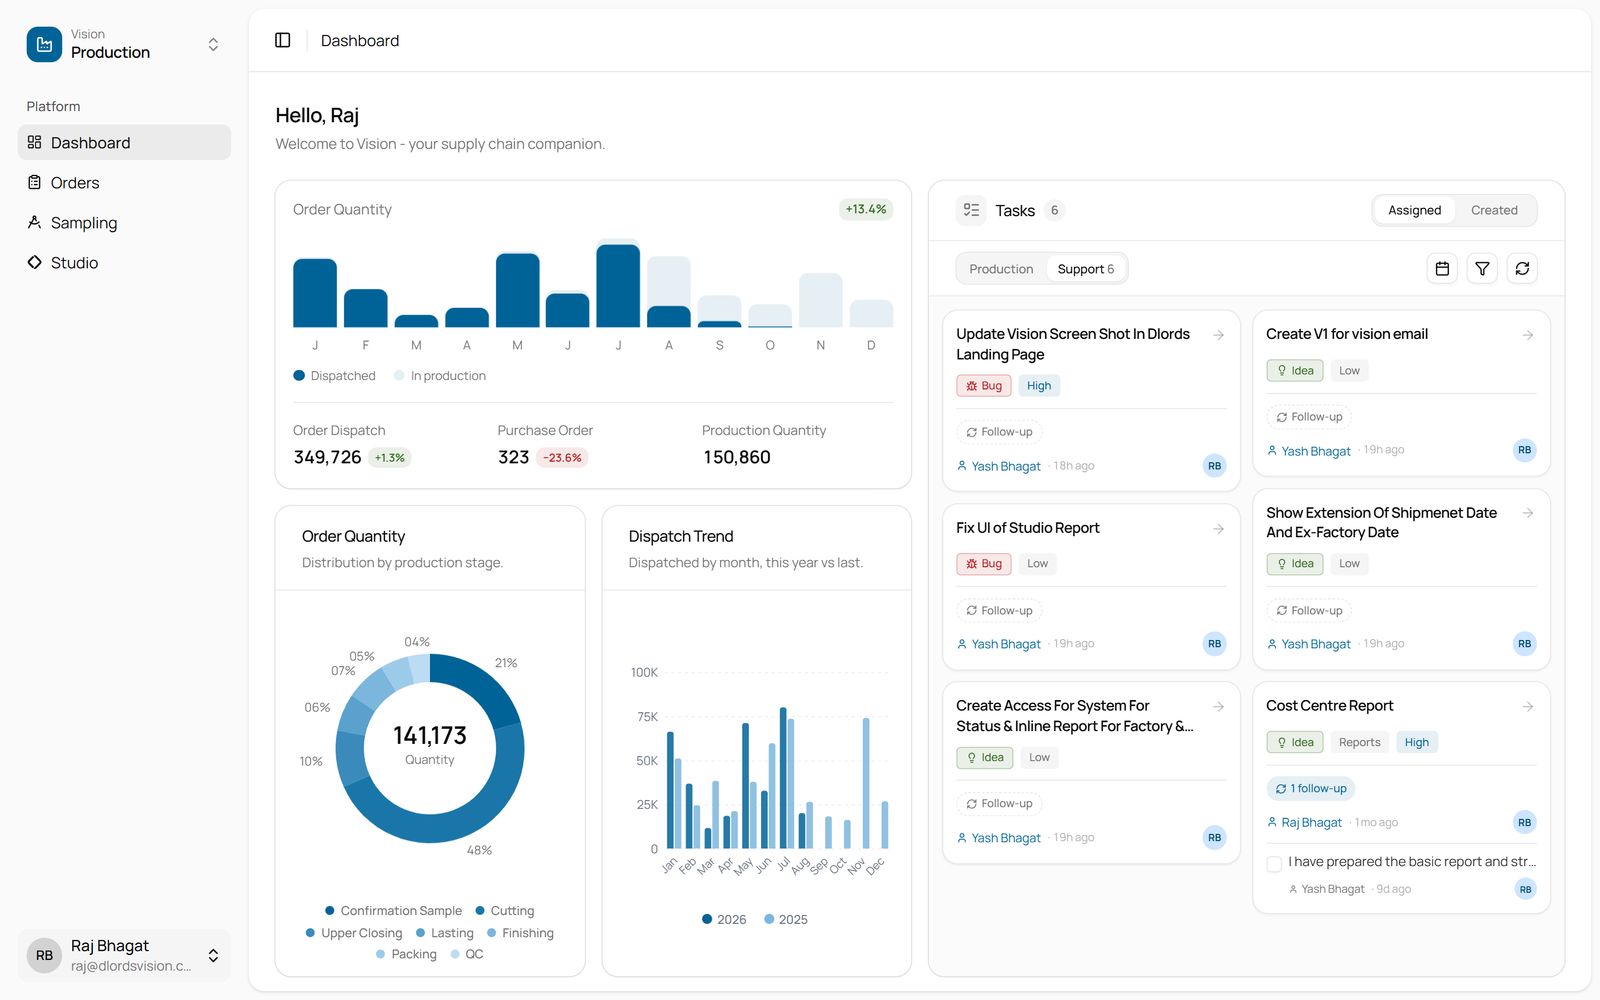Open the task filter funnel icon
This screenshot has width=1600, height=1000.
[1482, 268]
